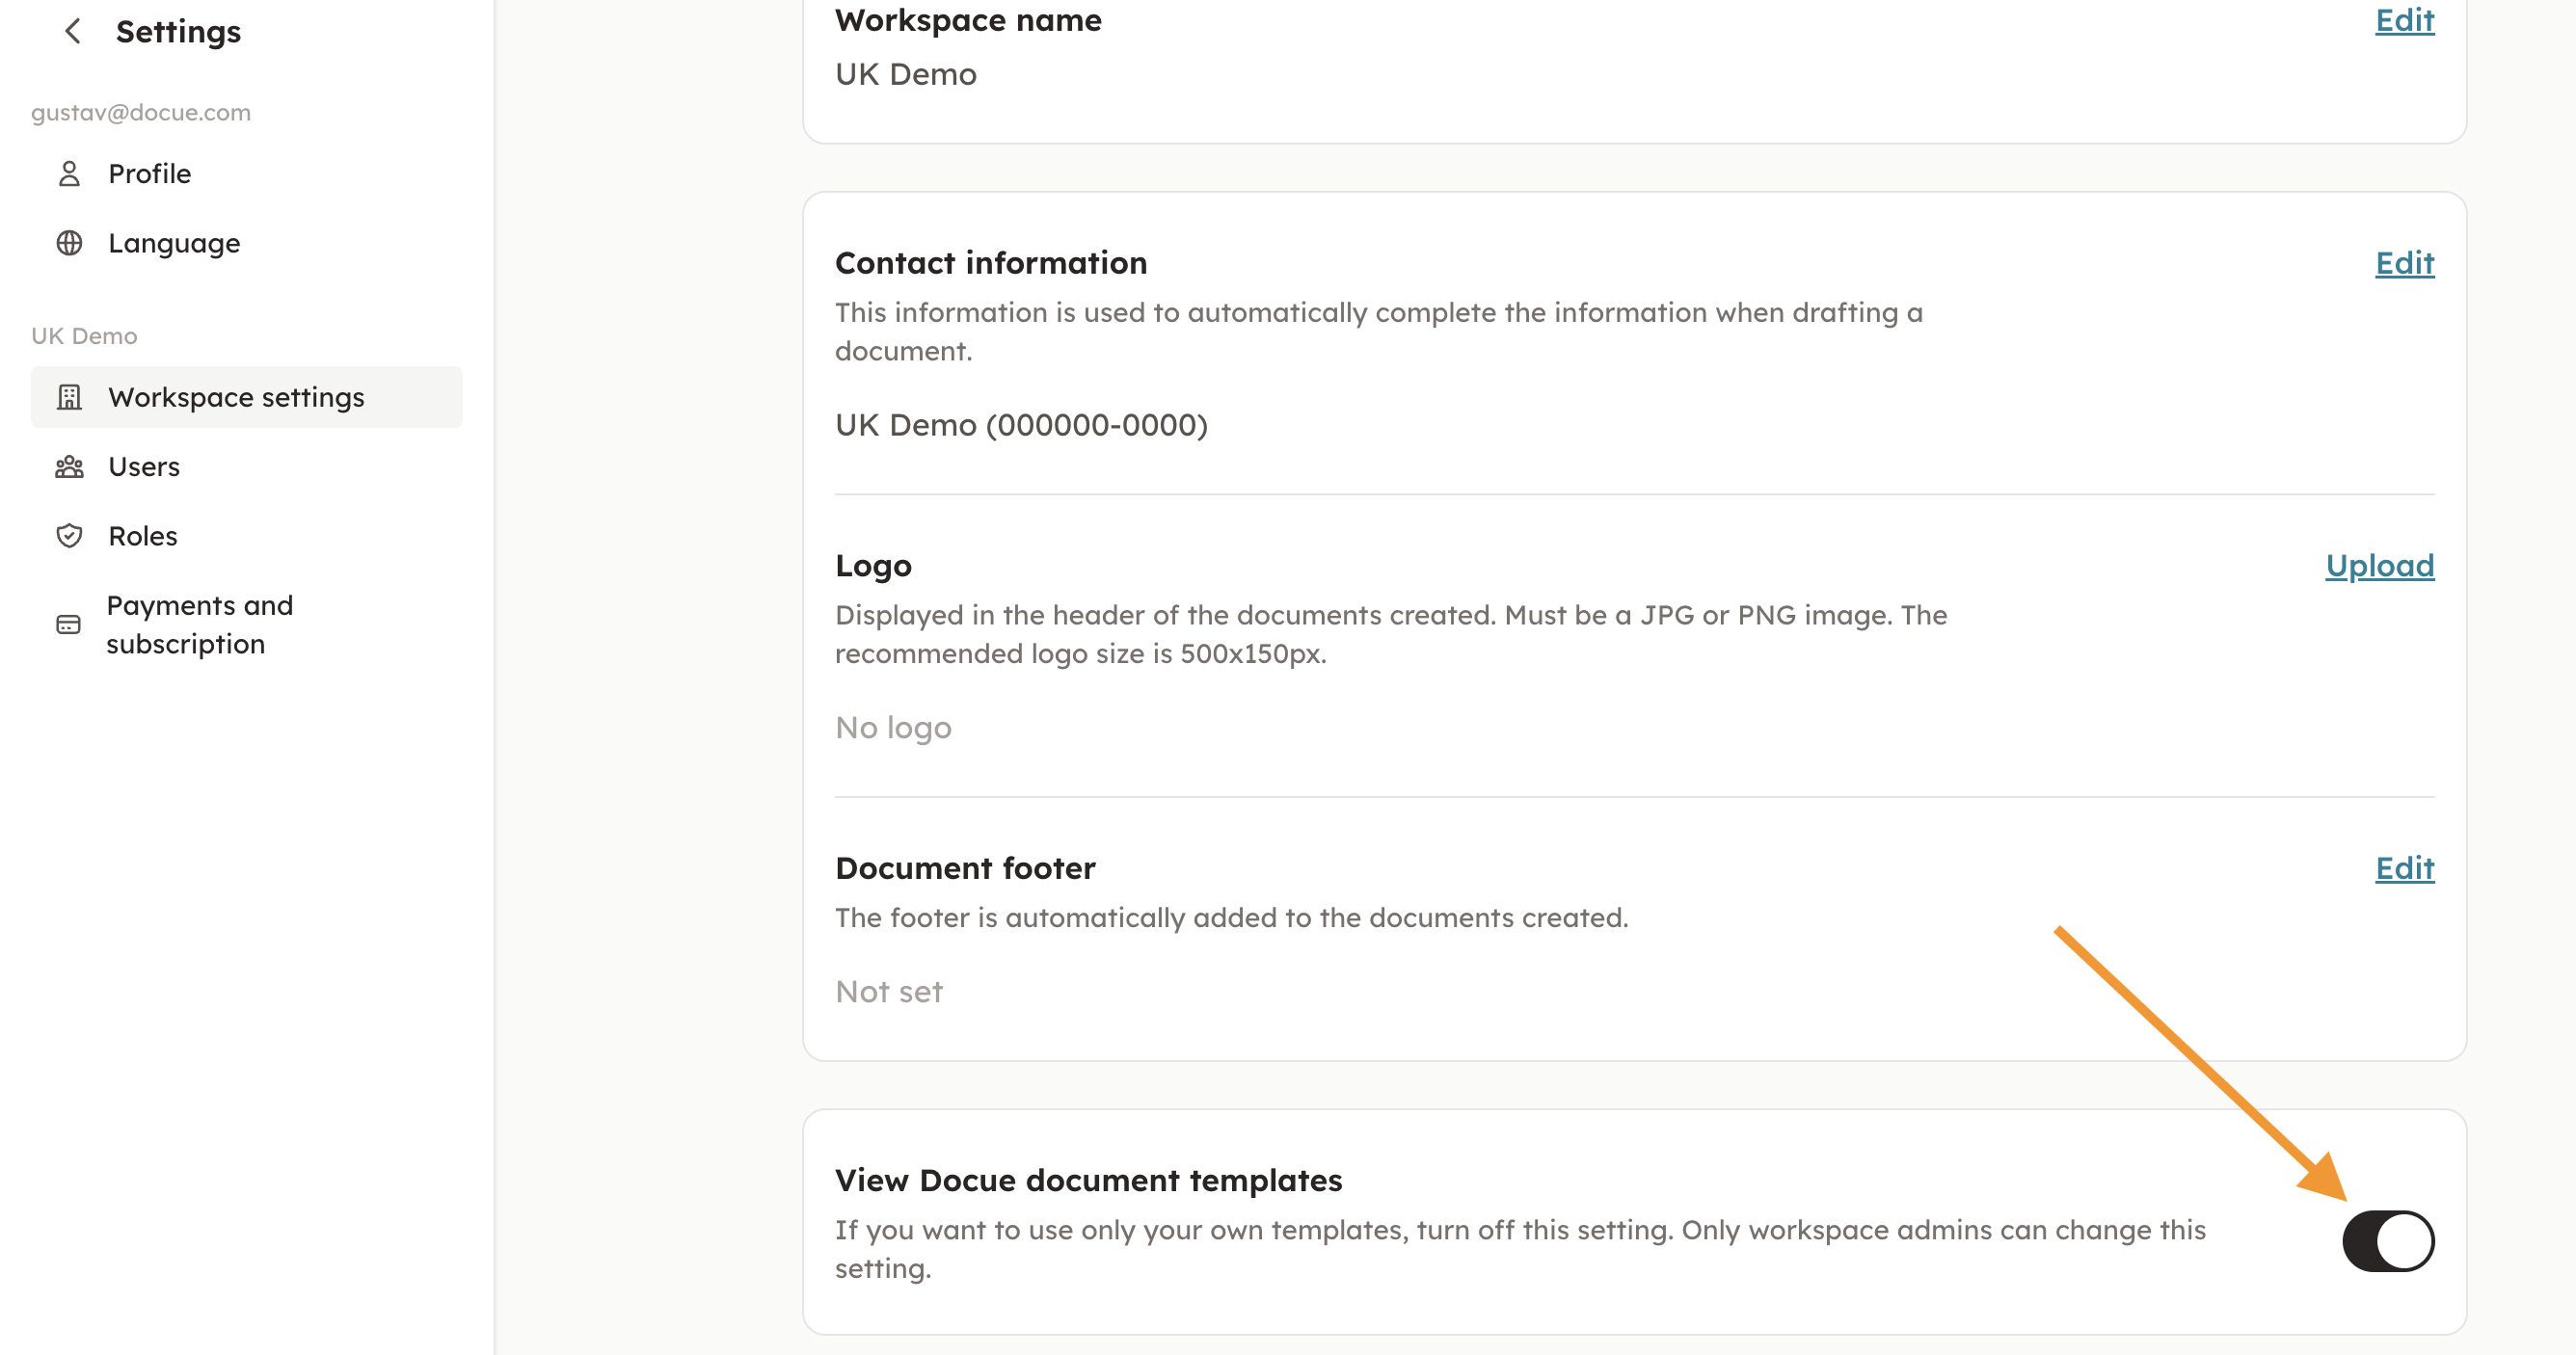
Task: Open Language settings
Action: click(x=174, y=243)
